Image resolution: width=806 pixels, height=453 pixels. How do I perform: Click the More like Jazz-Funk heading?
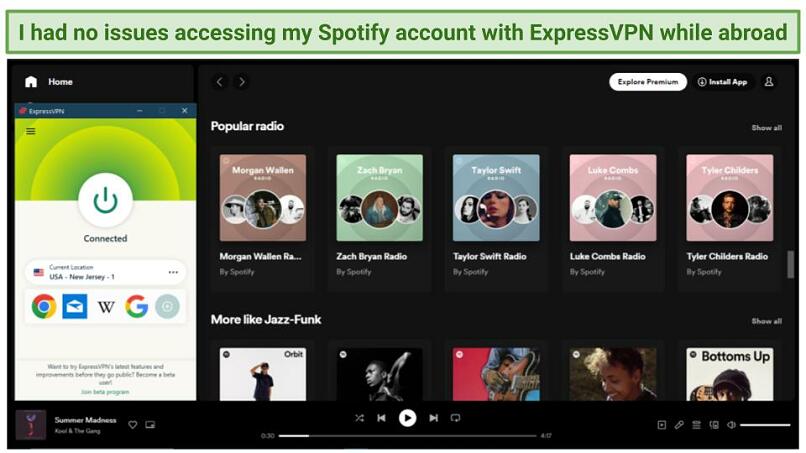point(266,319)
